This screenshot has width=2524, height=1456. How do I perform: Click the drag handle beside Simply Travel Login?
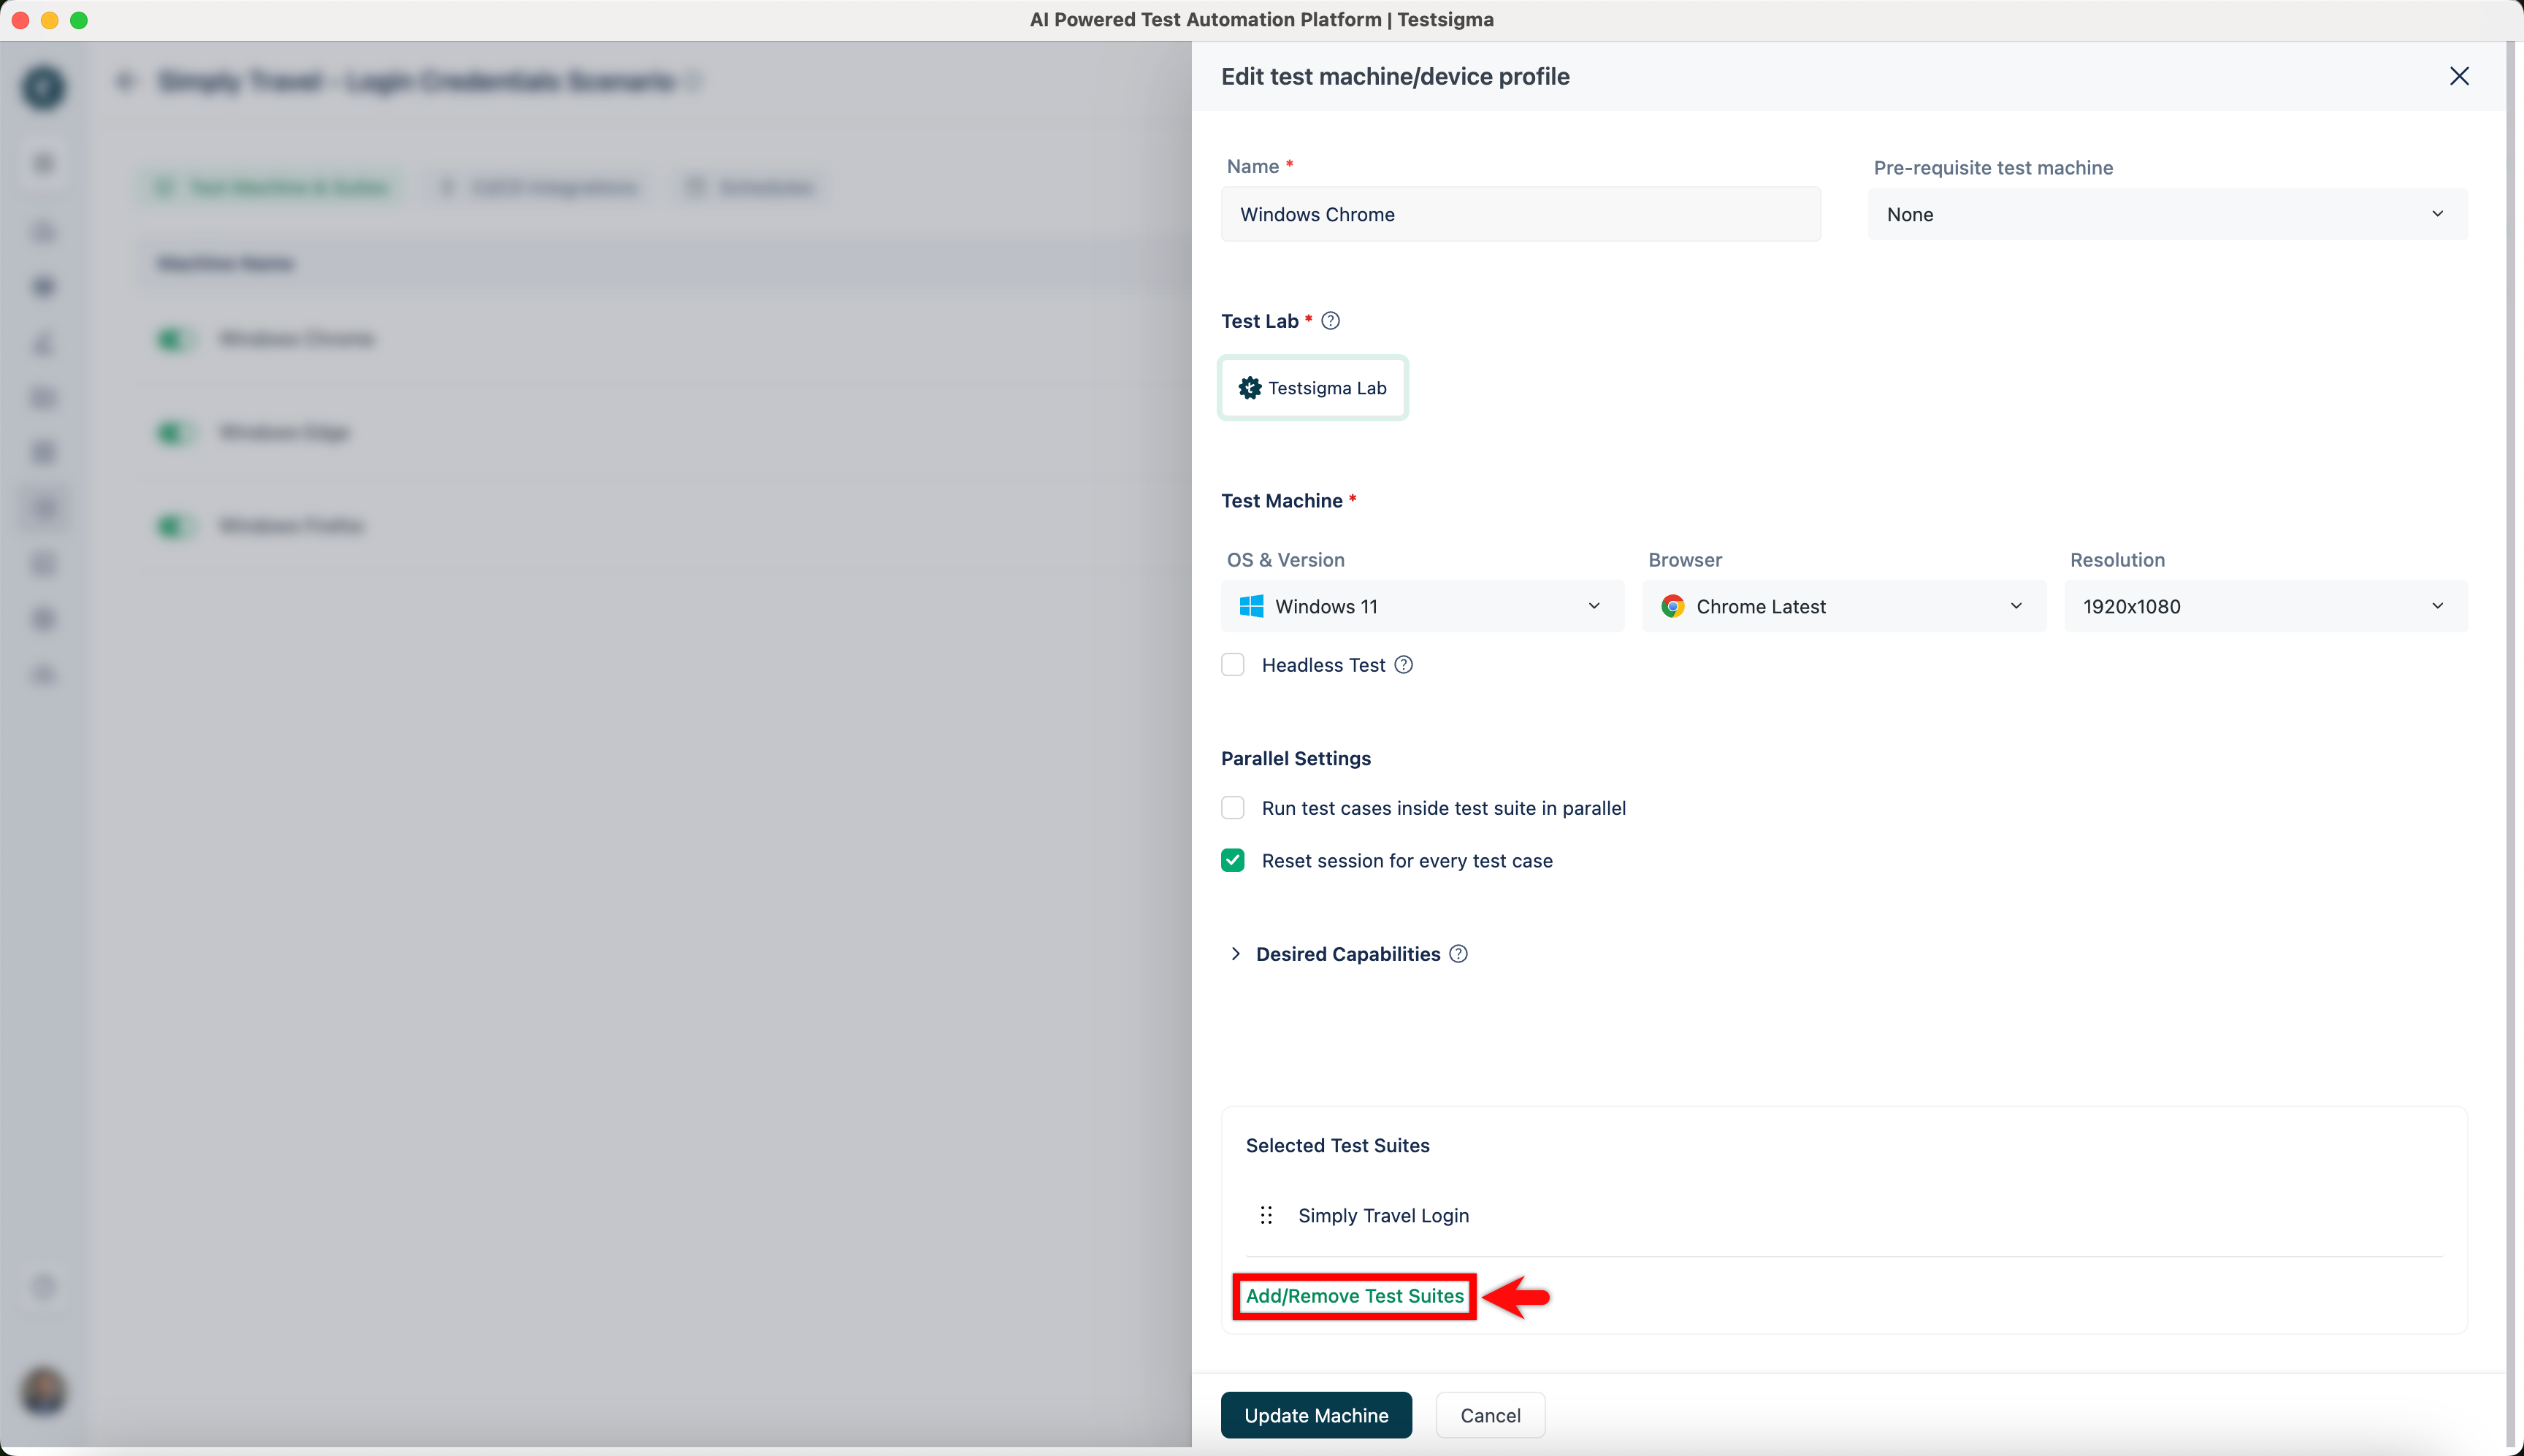pos(1266,1215)
